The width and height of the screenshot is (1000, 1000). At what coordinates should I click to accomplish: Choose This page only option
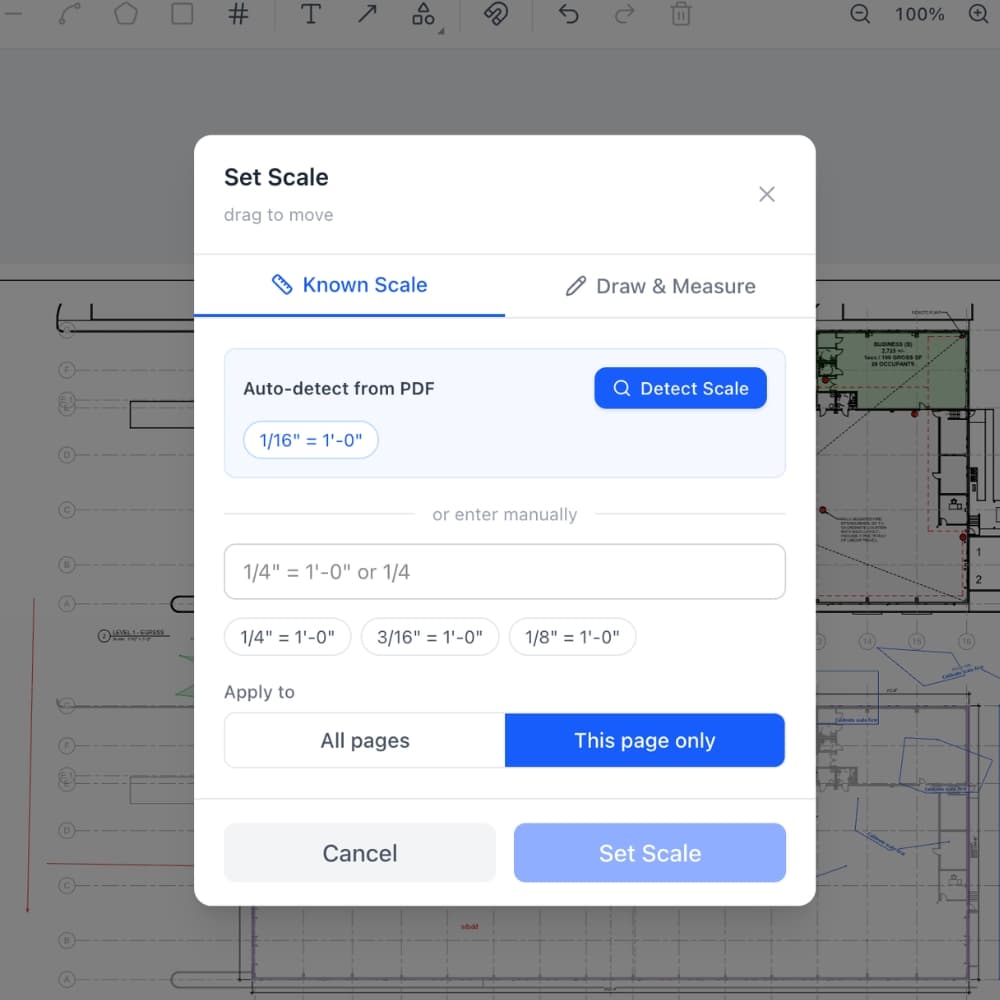click(645, 741)
